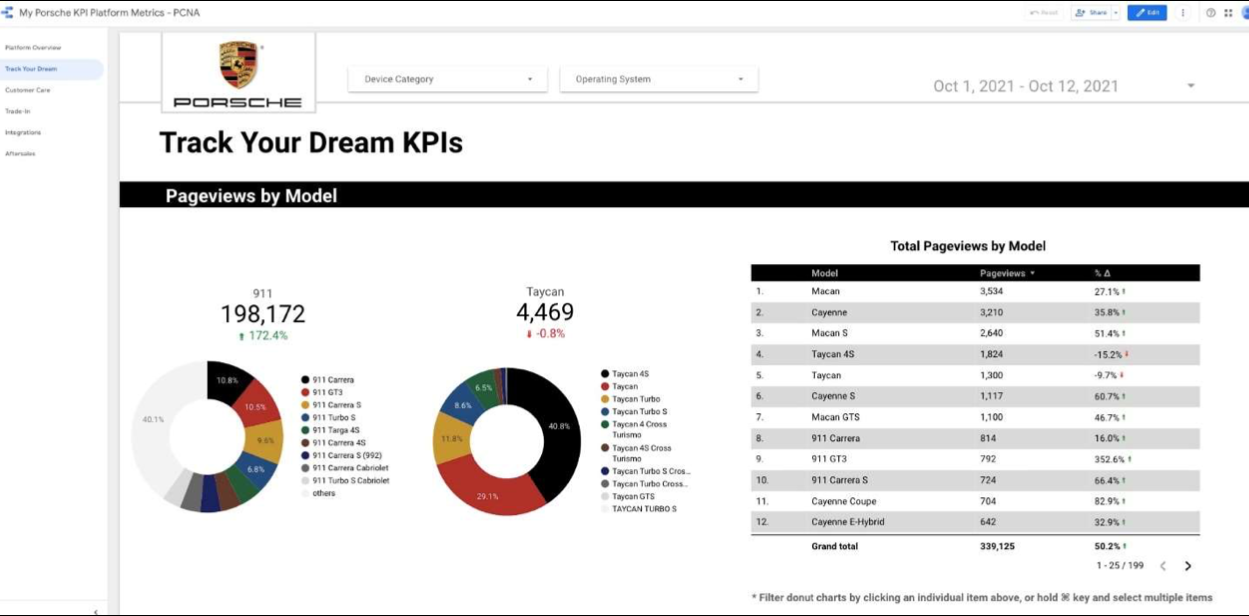Open the Integrations page
Screen dimensions: 1249x616
pyautogui.click(x=23, y=132)
